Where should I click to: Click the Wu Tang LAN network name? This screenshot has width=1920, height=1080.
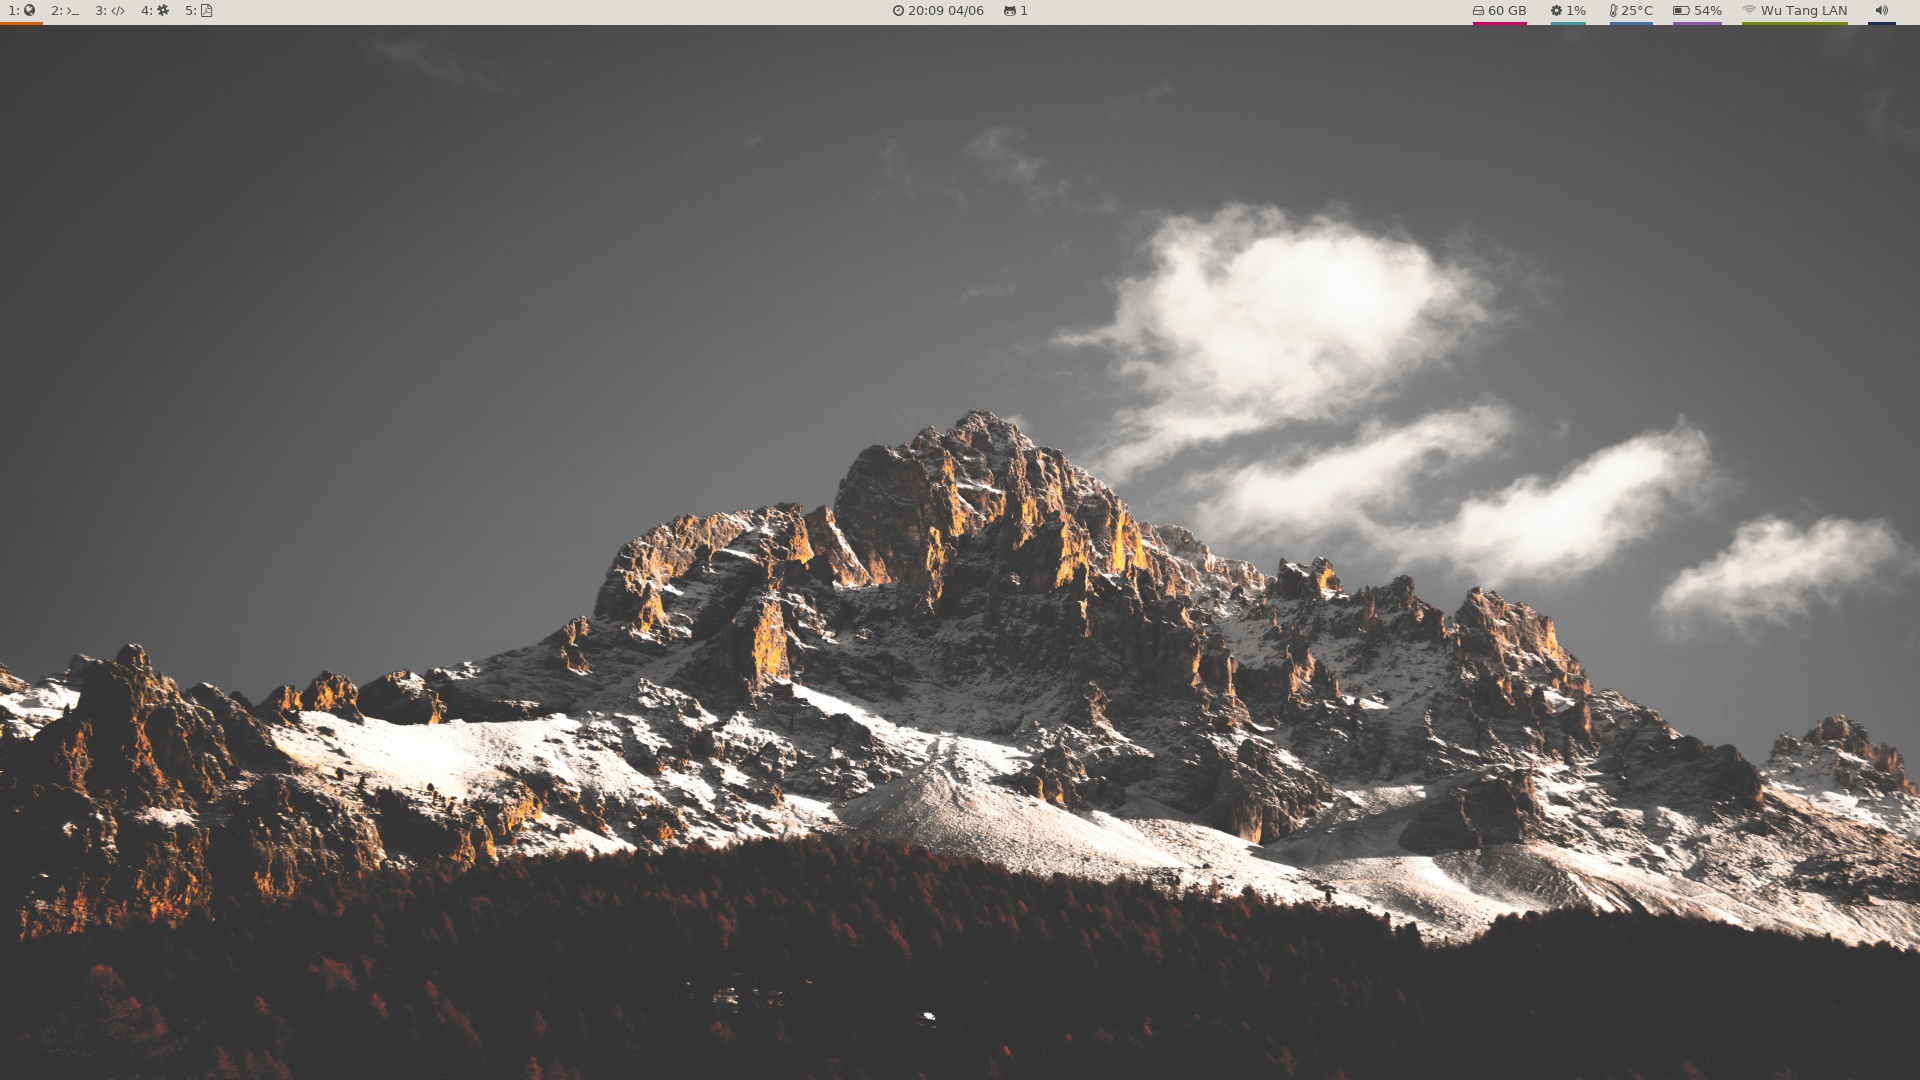coord(1804,11)
